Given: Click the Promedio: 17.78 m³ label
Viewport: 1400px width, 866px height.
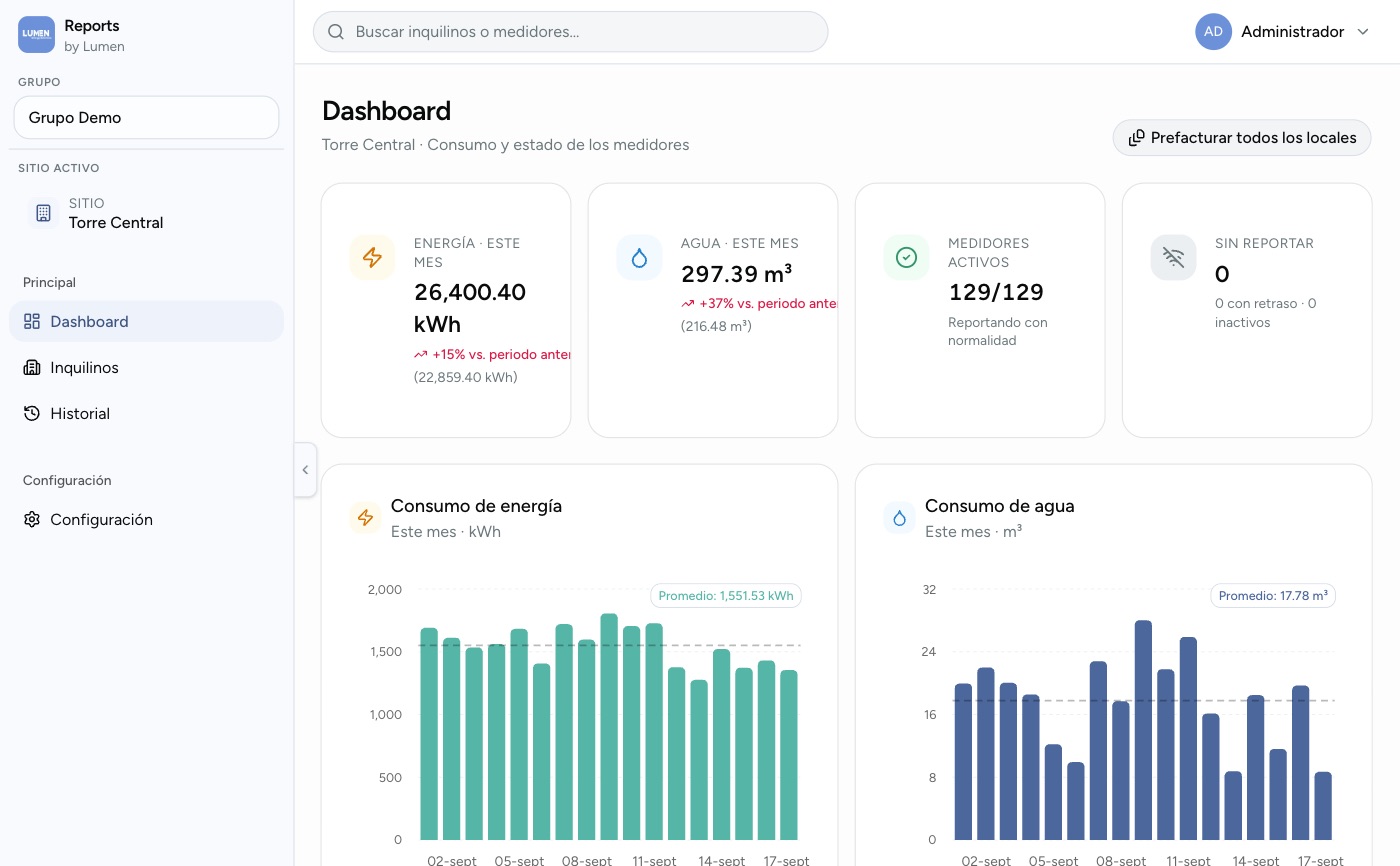Looking at the screenshot, I should coord(1273,596).
